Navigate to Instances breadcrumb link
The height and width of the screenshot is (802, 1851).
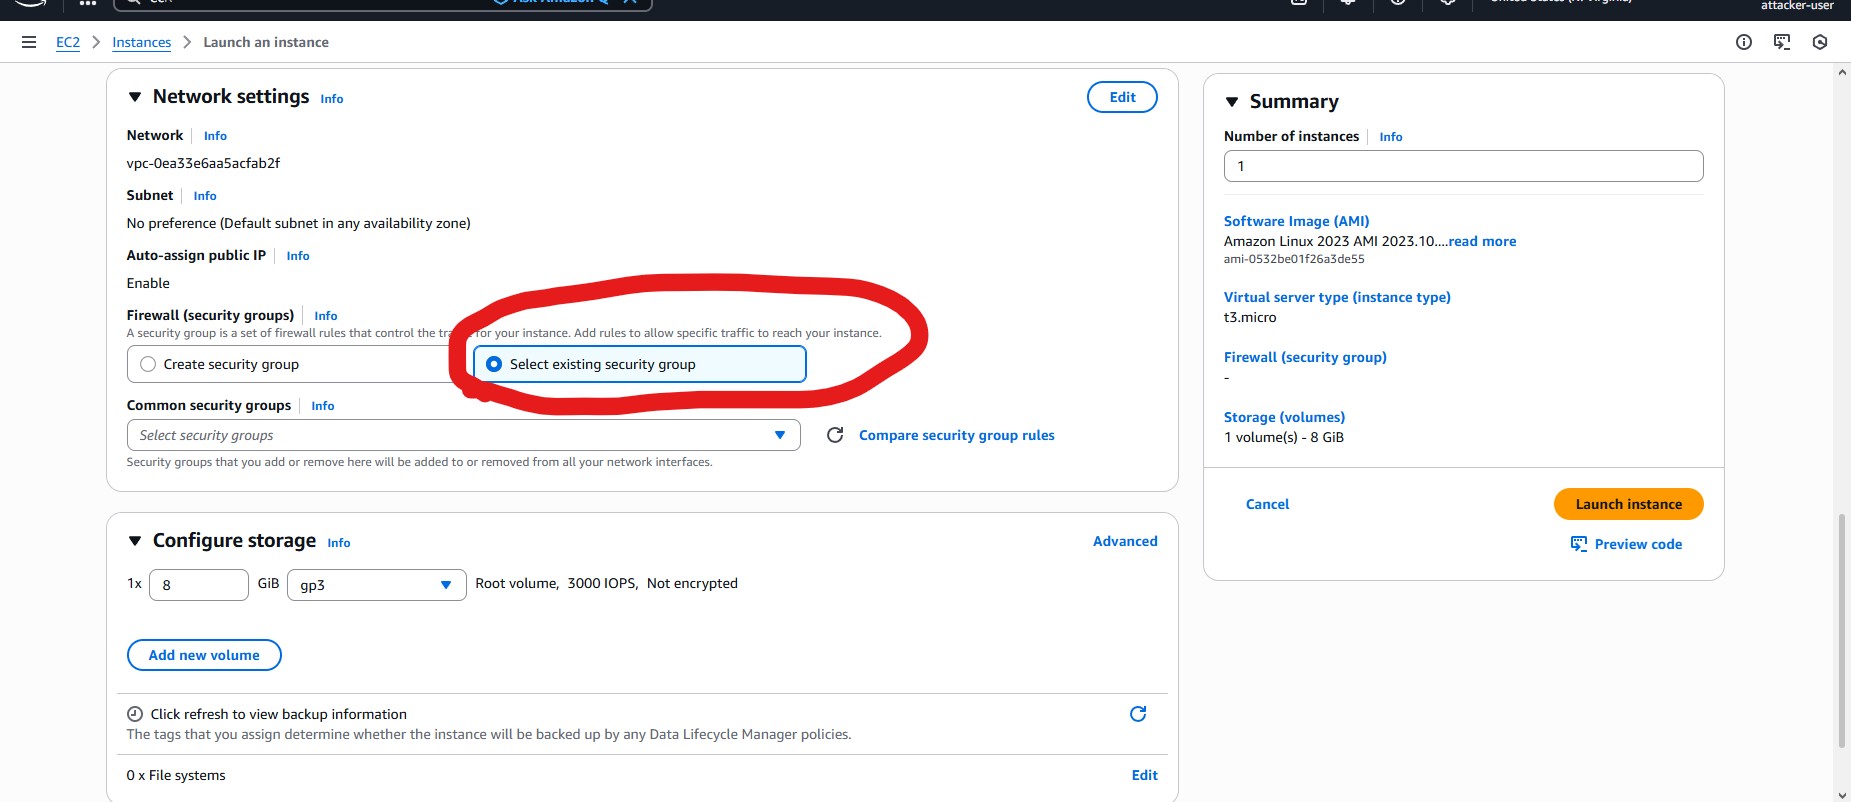tap(141, 42)
